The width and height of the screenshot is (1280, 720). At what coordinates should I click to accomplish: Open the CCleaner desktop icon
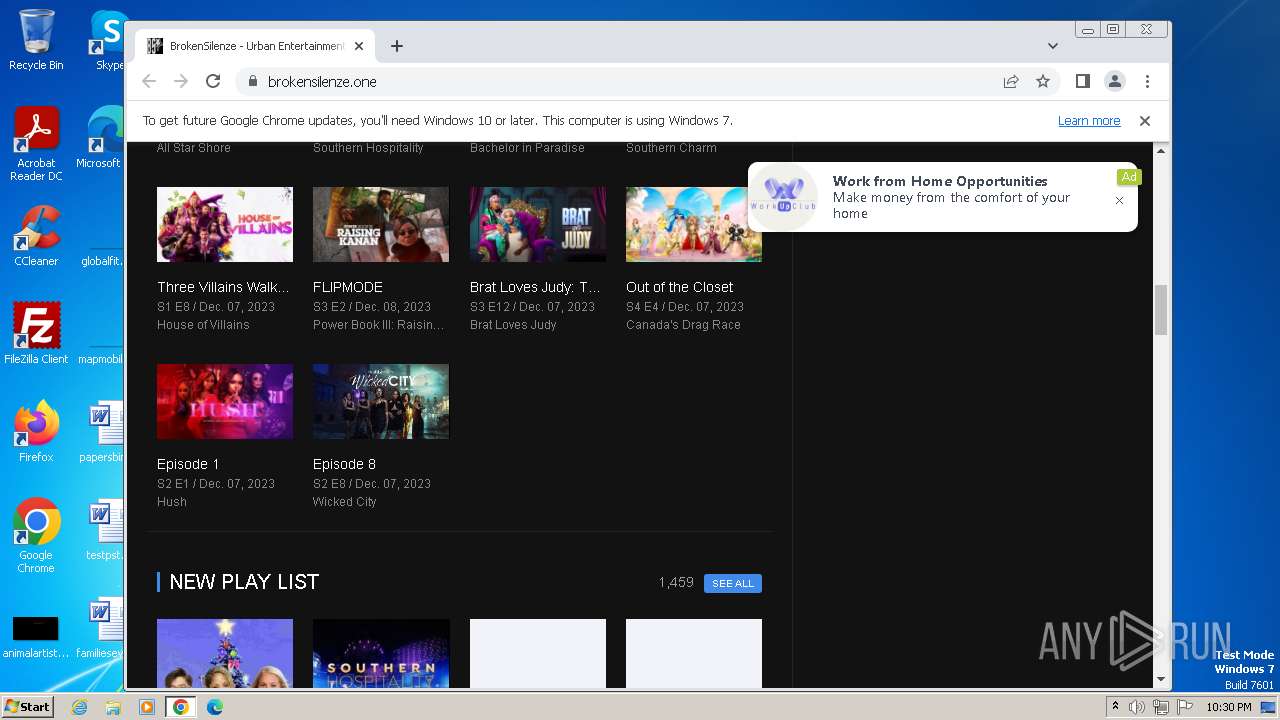click(36, 236)
